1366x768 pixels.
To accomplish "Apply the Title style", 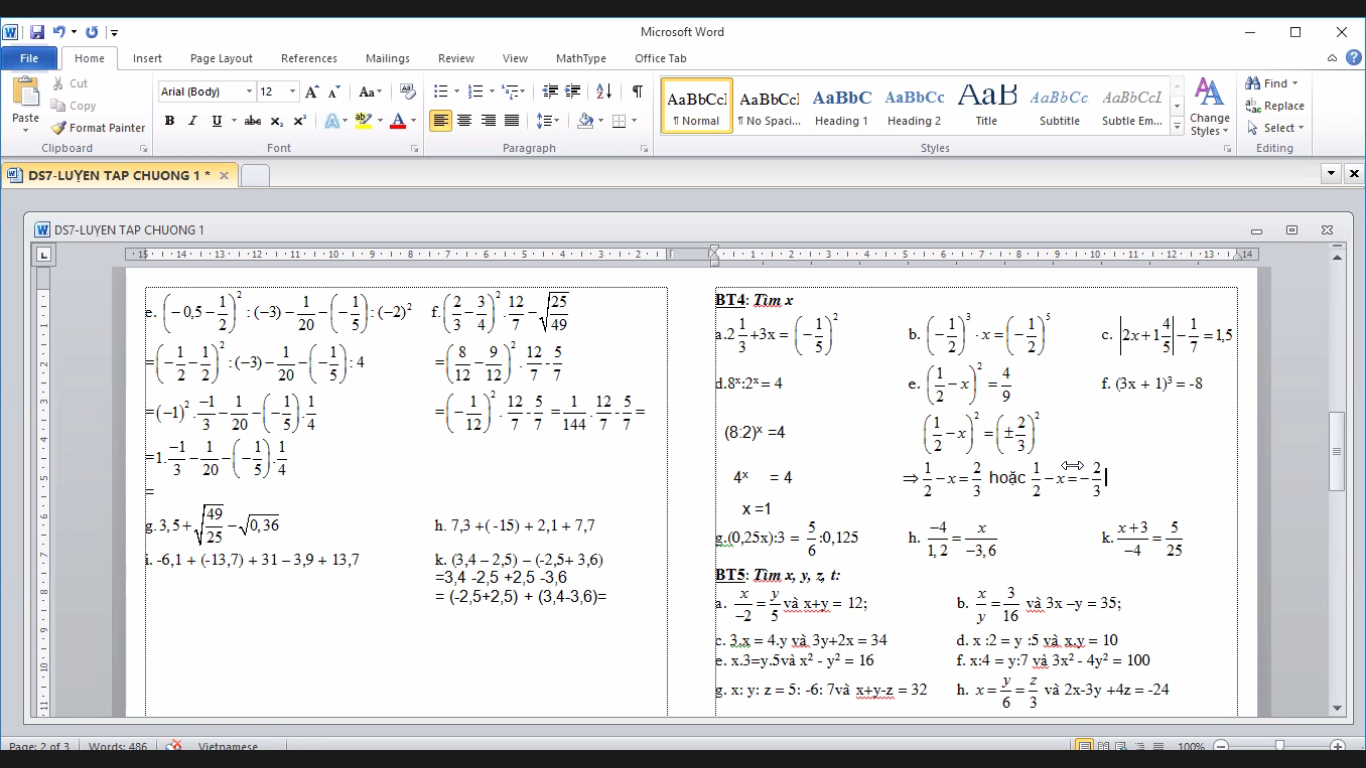I will [987, 106].
